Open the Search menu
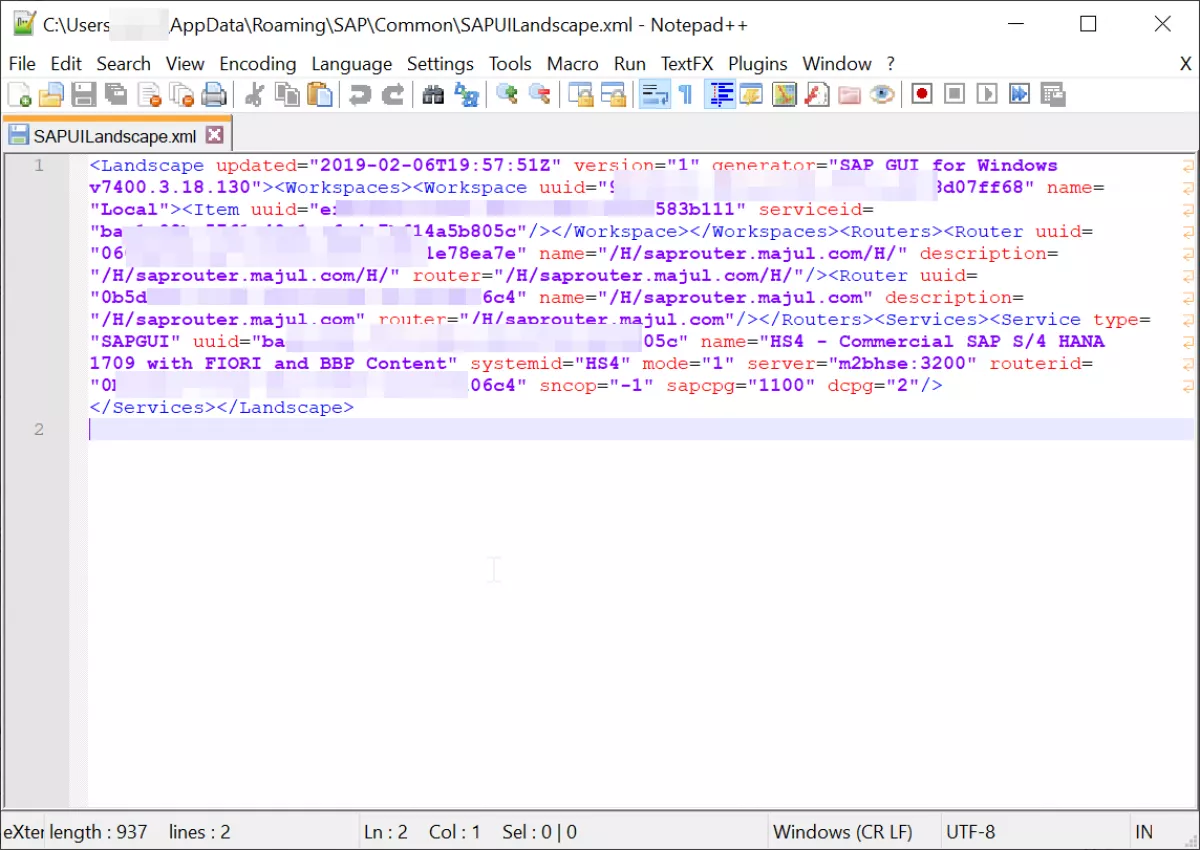The image size is (1200, 850). click(x=123, y=64)
